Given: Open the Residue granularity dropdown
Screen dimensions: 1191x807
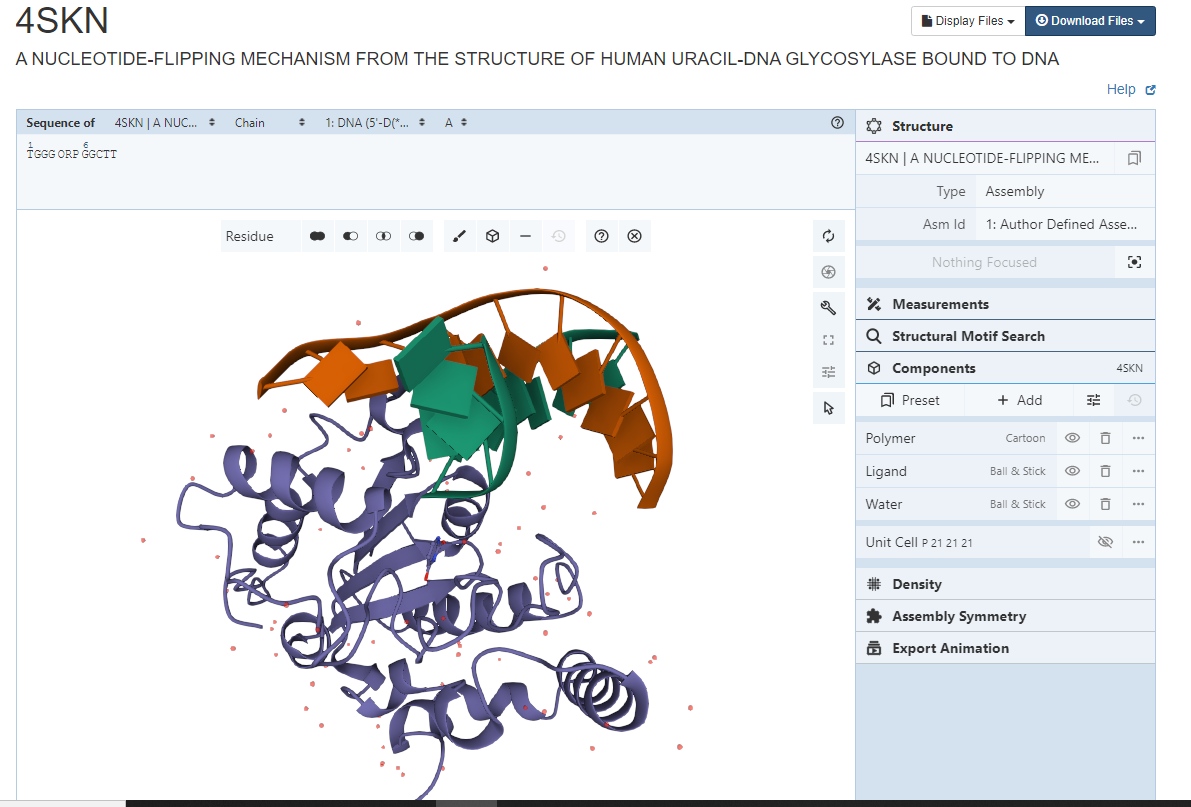Looking at the screenshot, I should pyautogui.click(x=260, y=236).
